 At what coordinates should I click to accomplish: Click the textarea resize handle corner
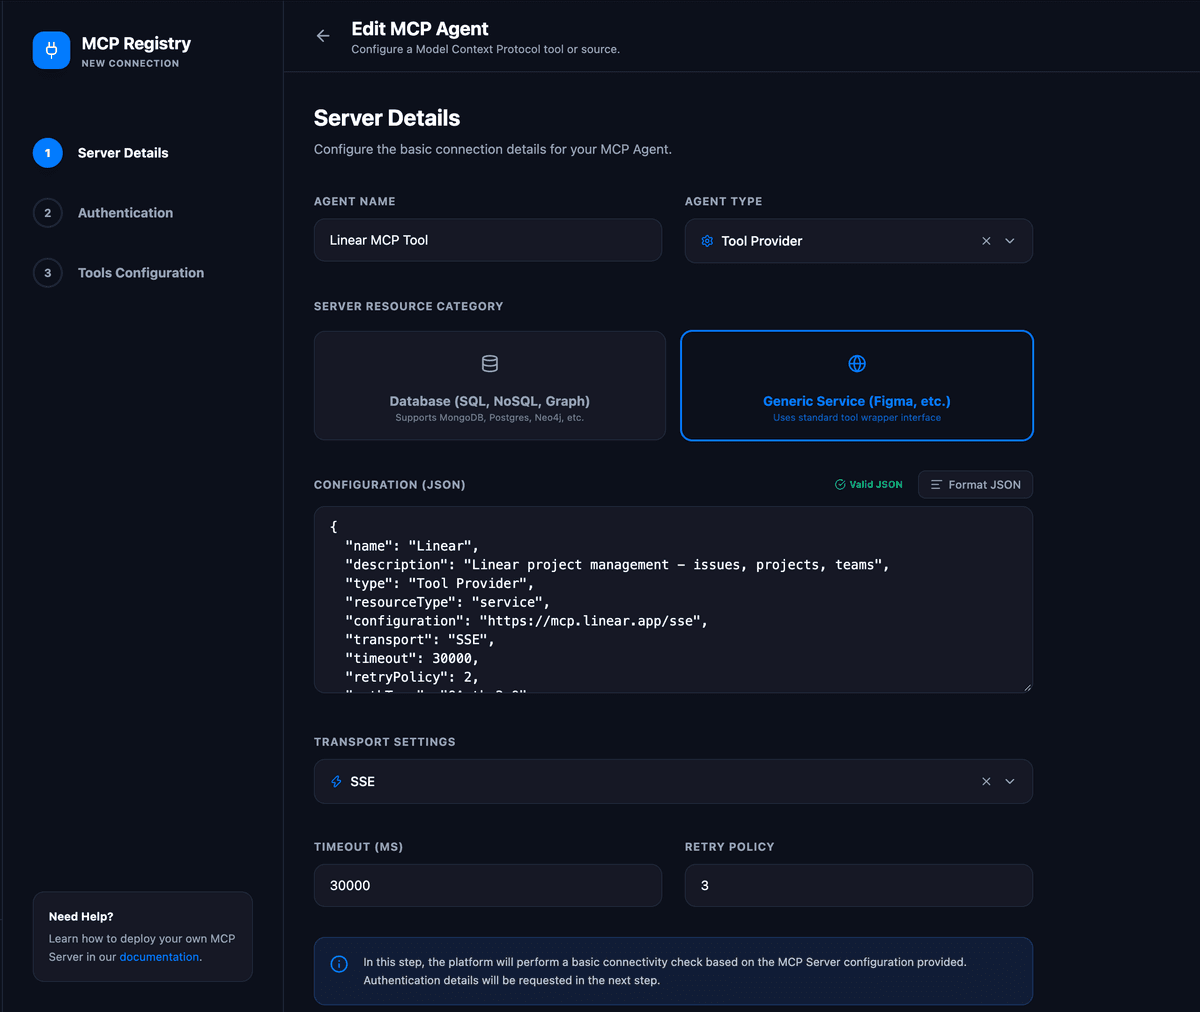click(x=1026, y=687)
